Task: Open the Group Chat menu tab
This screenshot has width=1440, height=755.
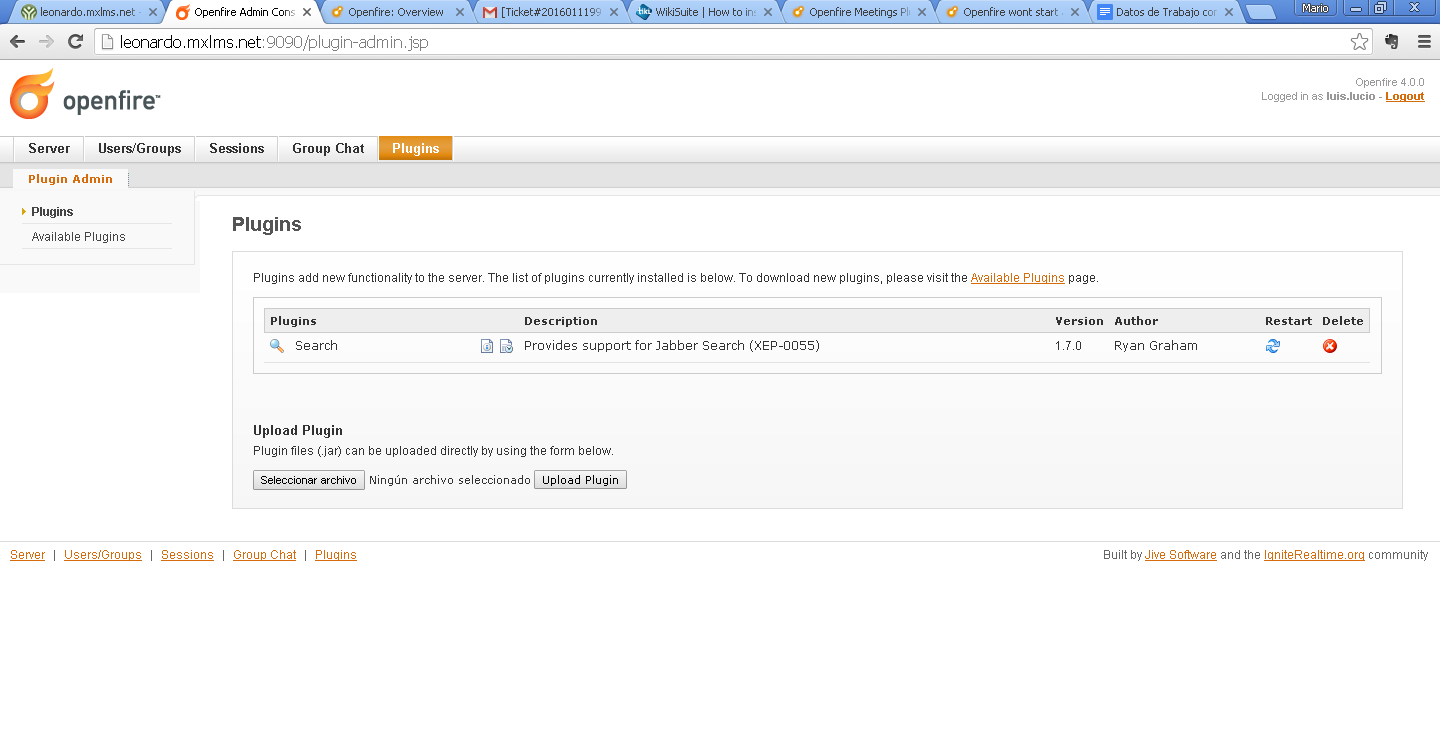Action: [328, 148]
